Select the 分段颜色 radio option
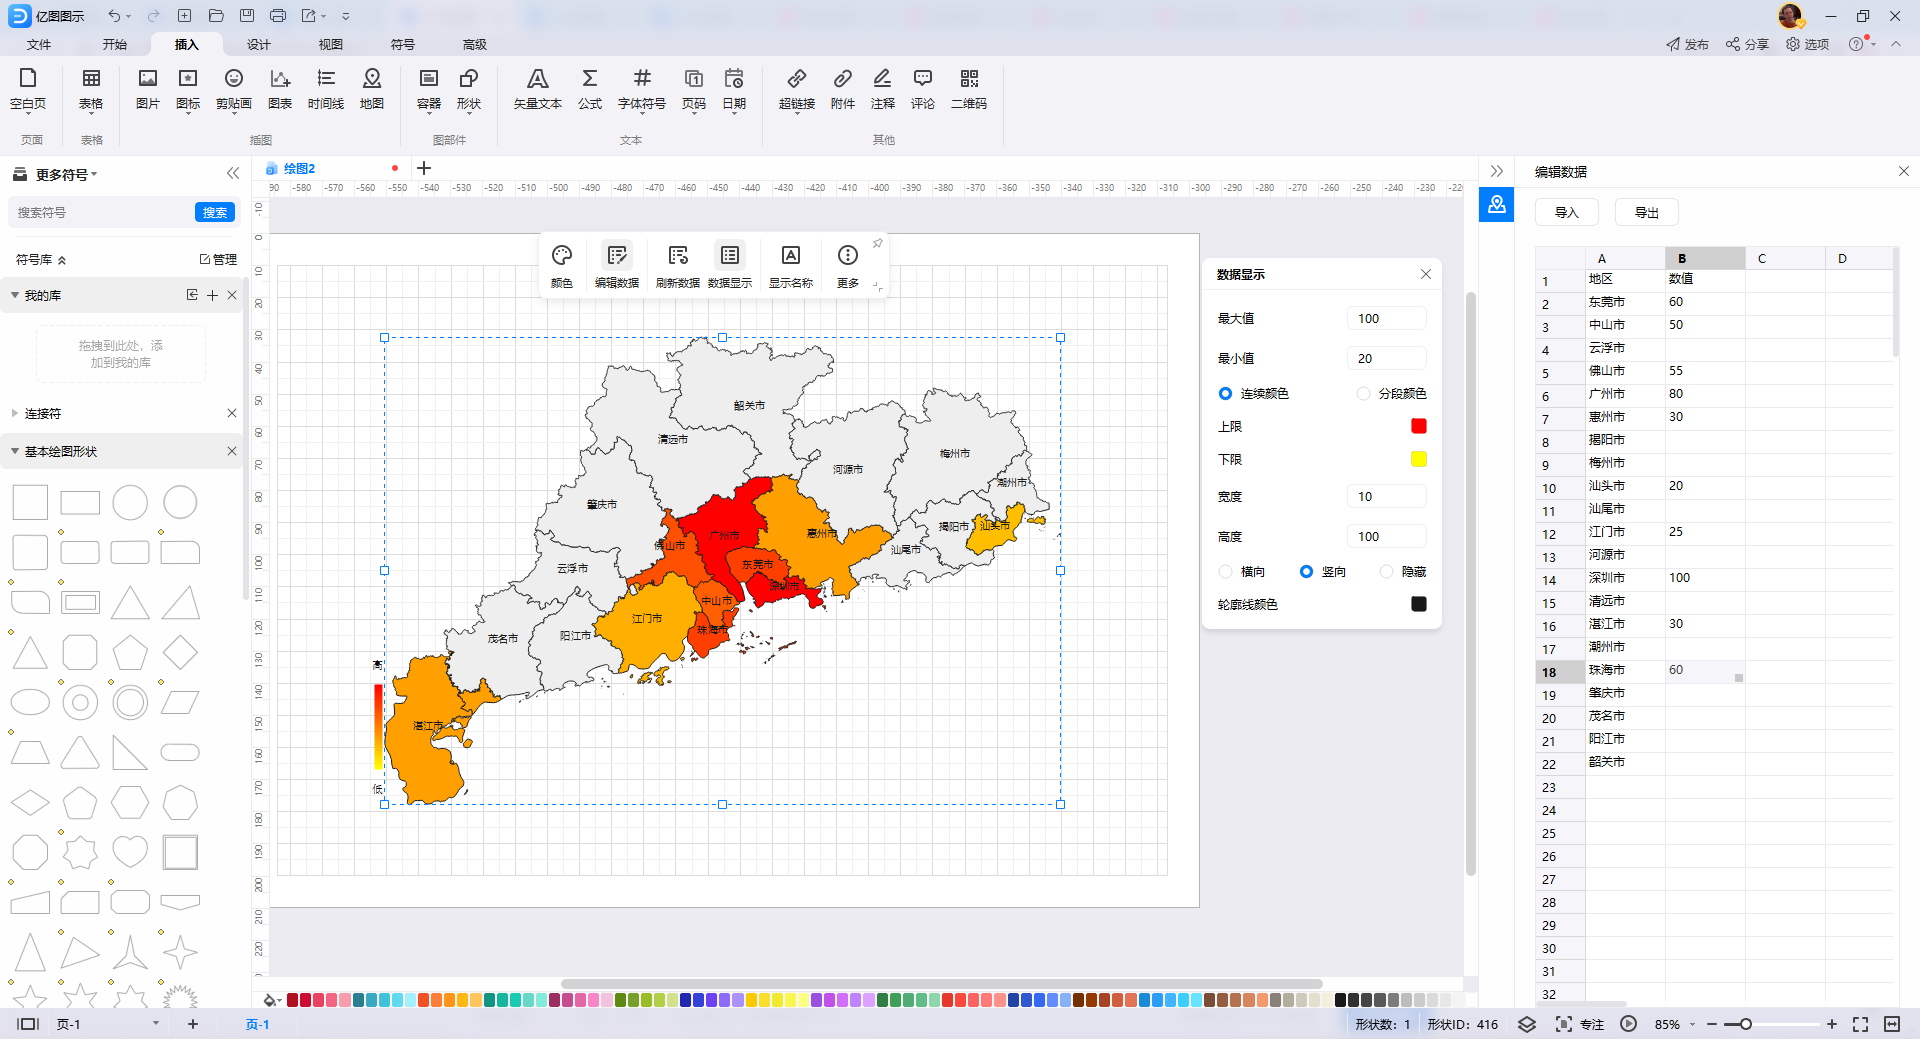The image size is (1920, 1039). click(1363, 394)
